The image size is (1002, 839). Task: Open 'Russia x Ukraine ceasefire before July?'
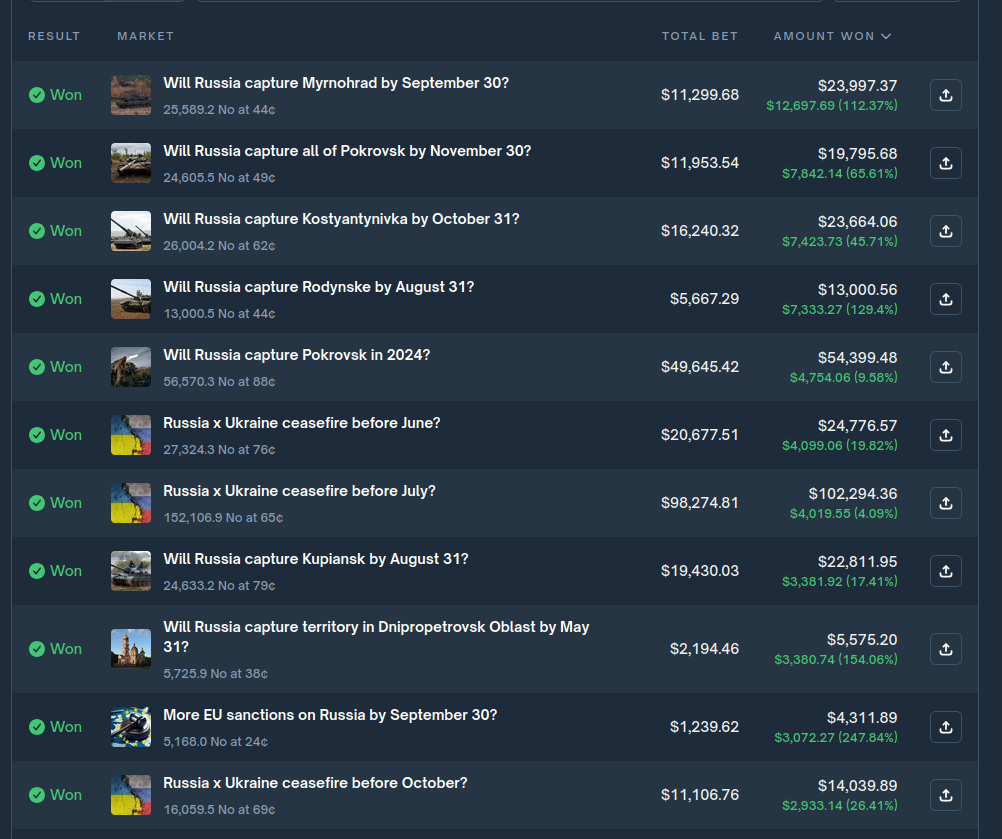299,491
